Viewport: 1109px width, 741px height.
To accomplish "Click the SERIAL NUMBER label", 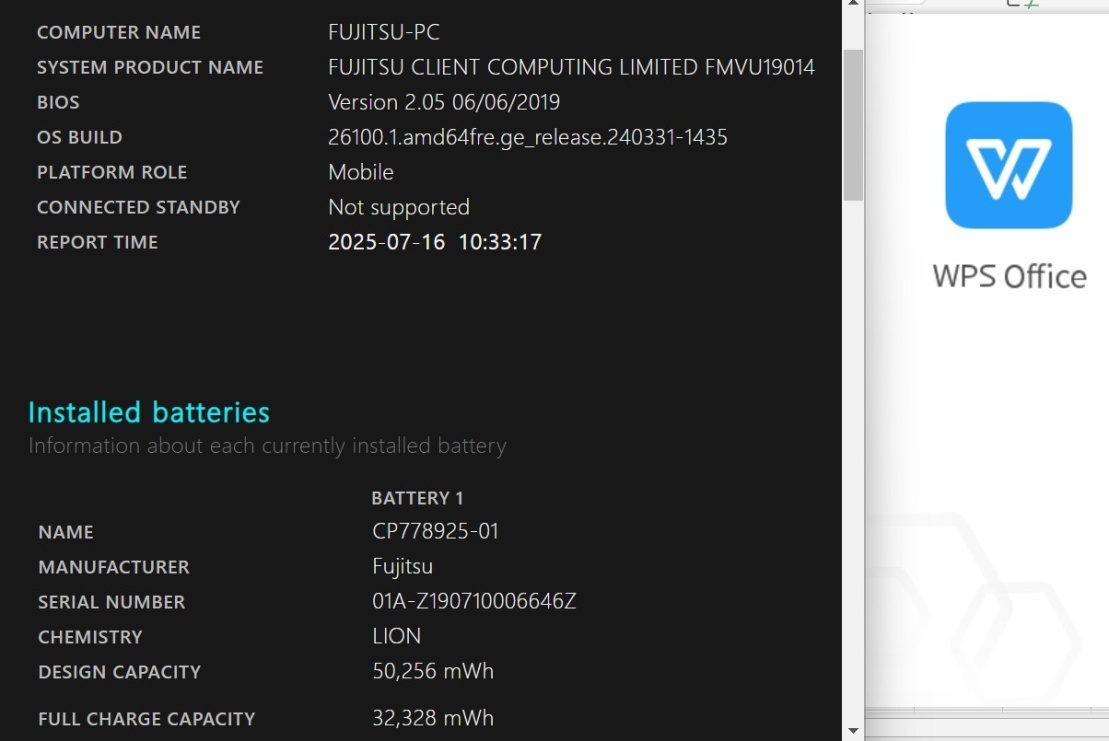I will point(112,602).
